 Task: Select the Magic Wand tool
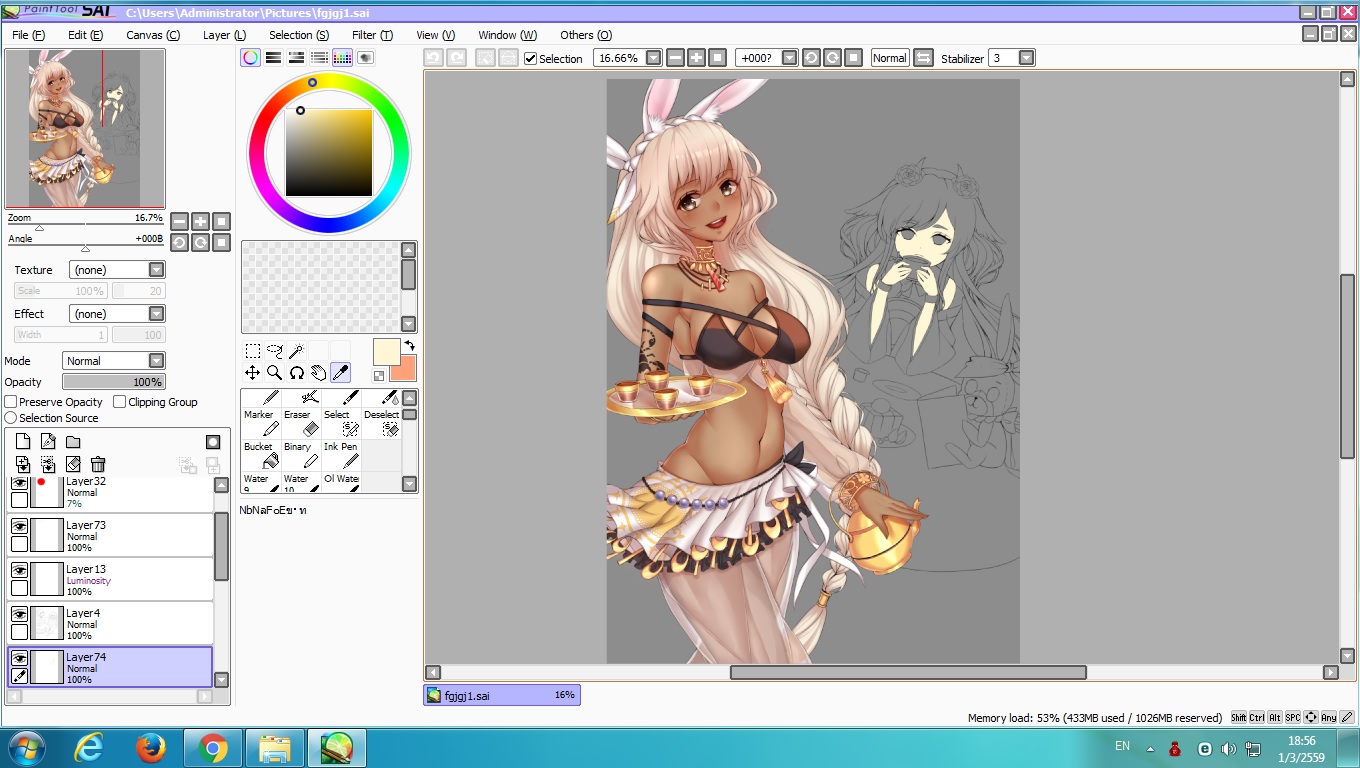tap(296, 351)
